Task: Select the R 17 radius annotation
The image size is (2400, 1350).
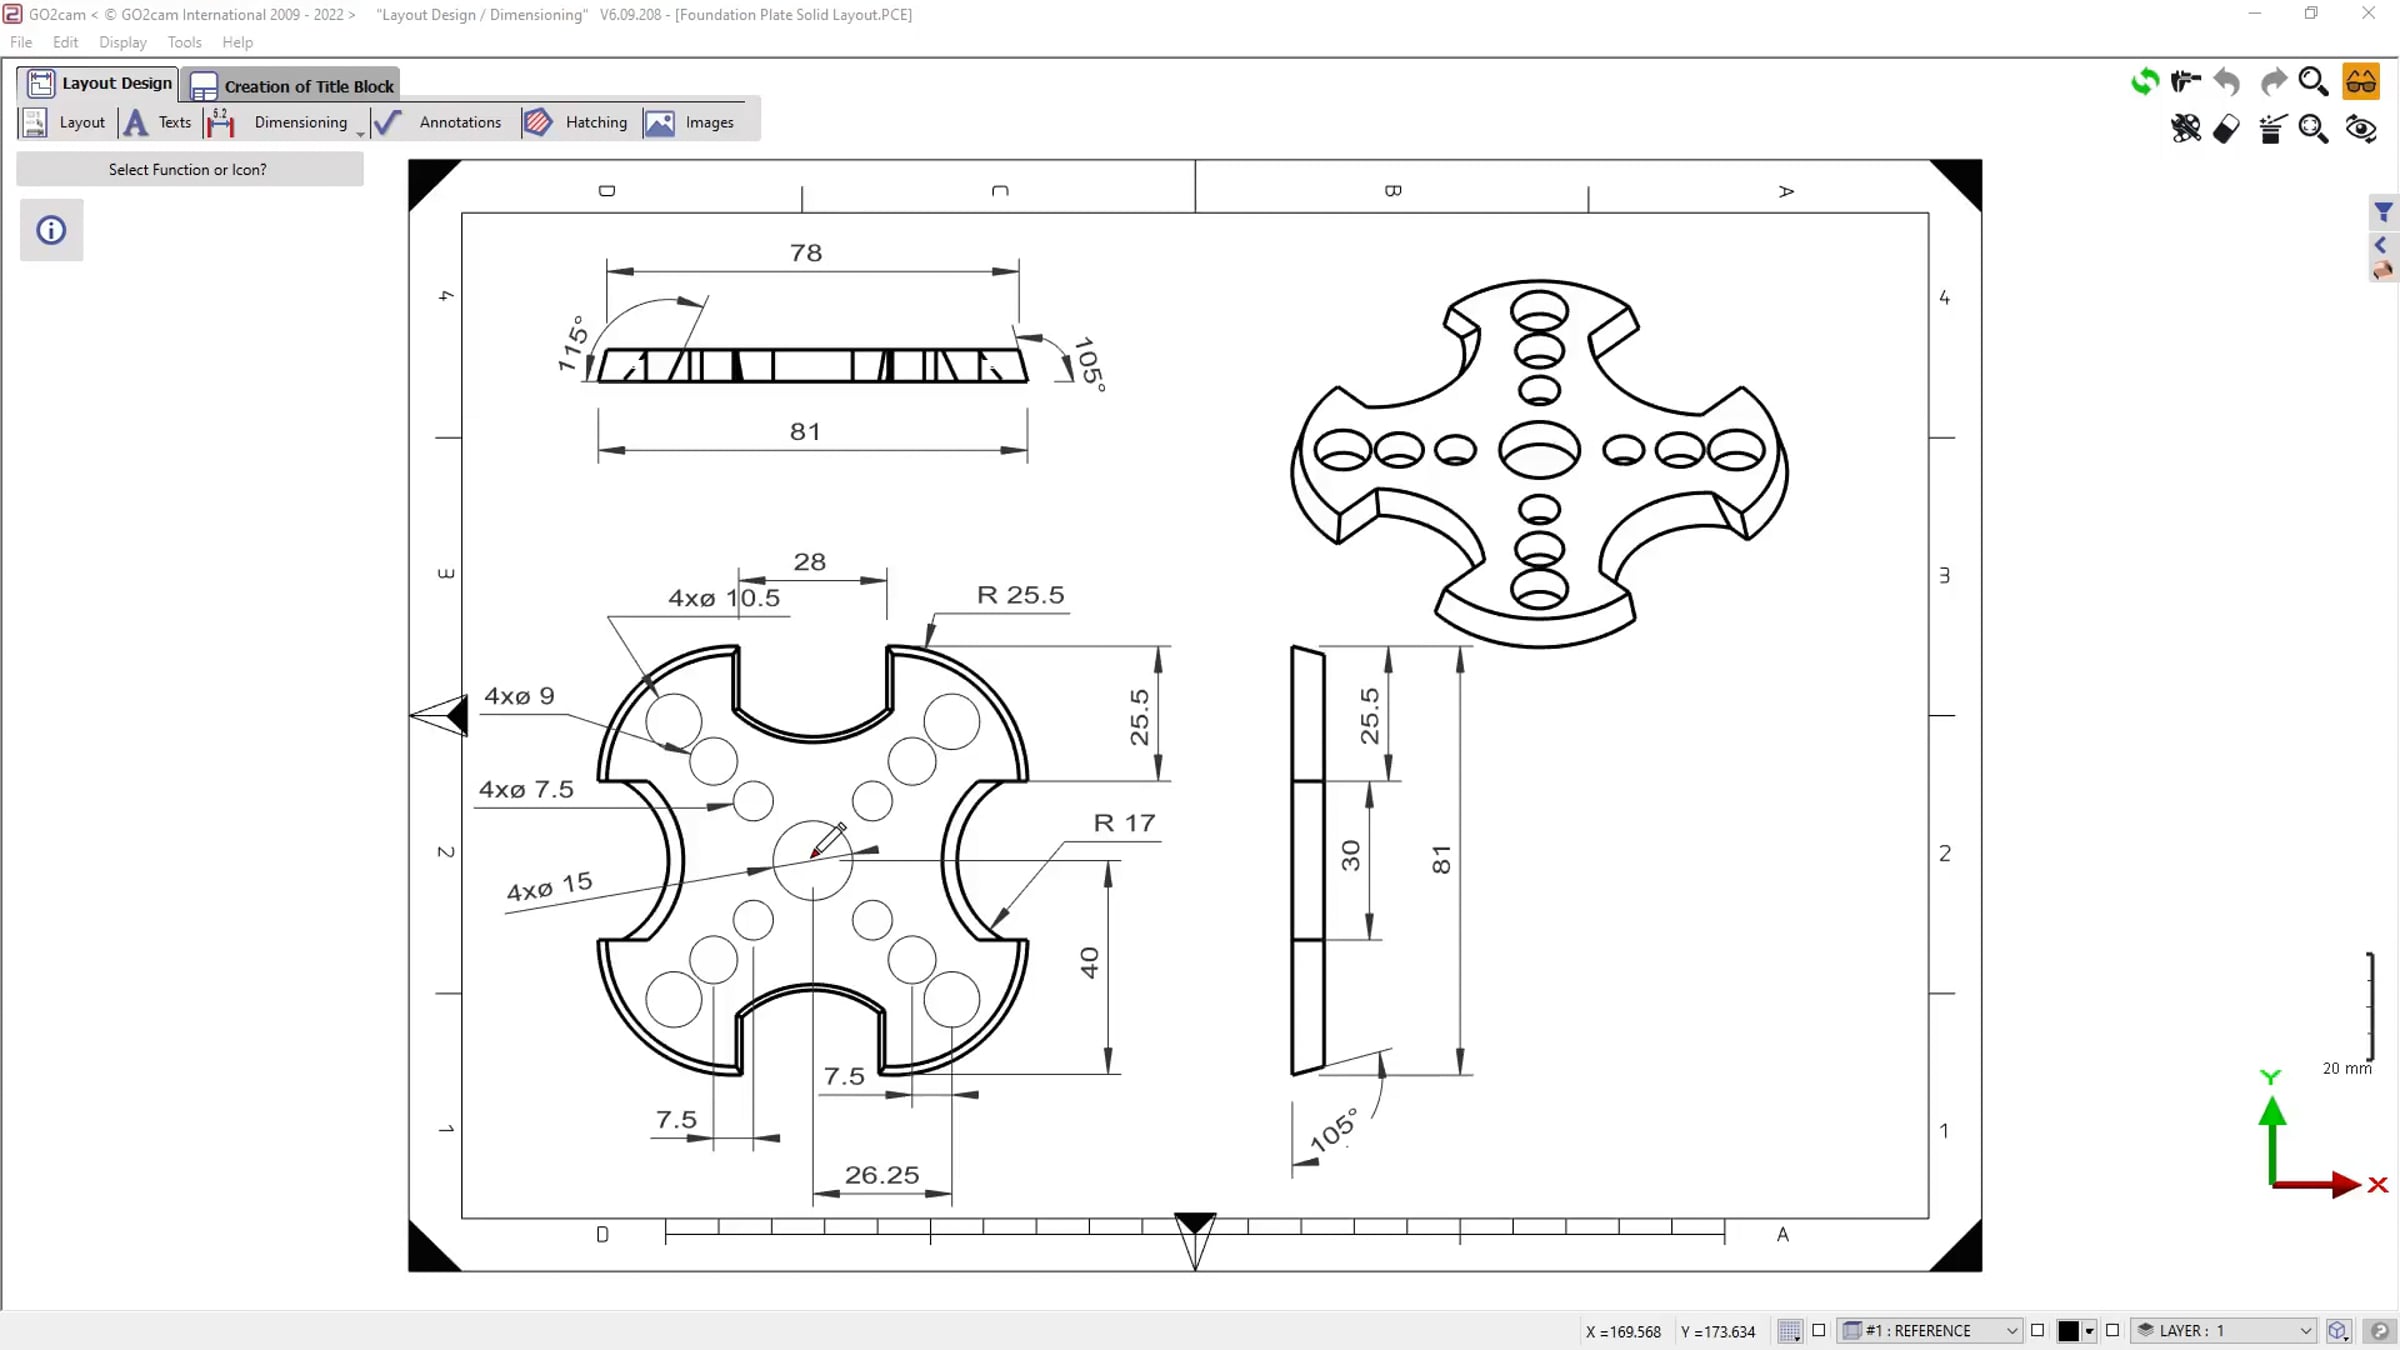Action: tap(1125, 823)
